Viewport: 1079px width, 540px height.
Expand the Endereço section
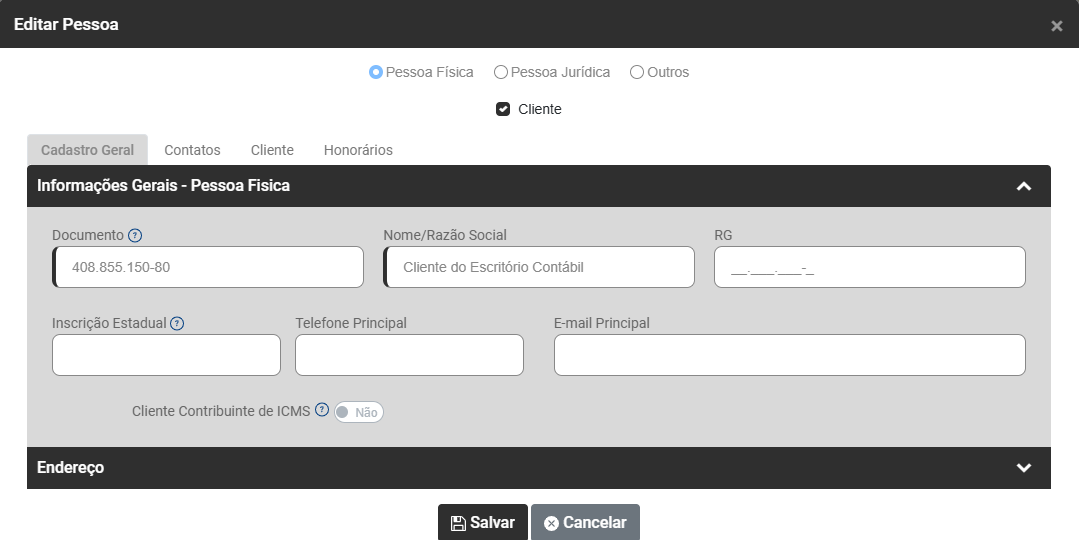1023,468
